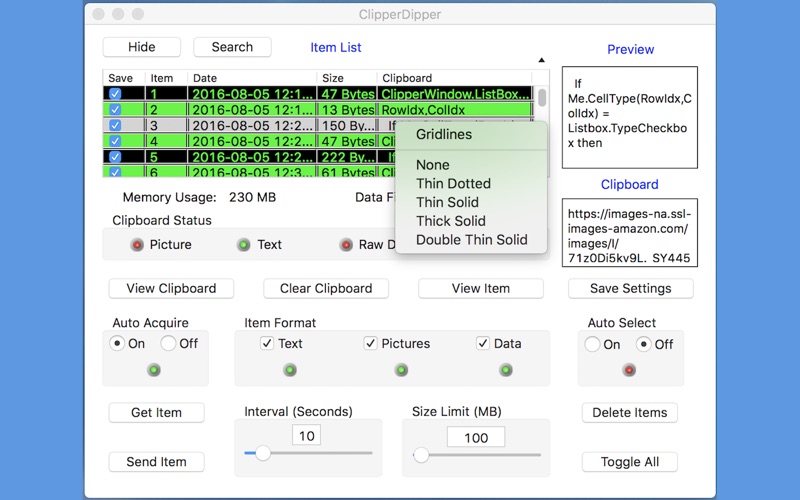Select row with ClipperWindow.ListBox text
The height and width of the screenshot is (500, 800).
[x=317, y=94]
